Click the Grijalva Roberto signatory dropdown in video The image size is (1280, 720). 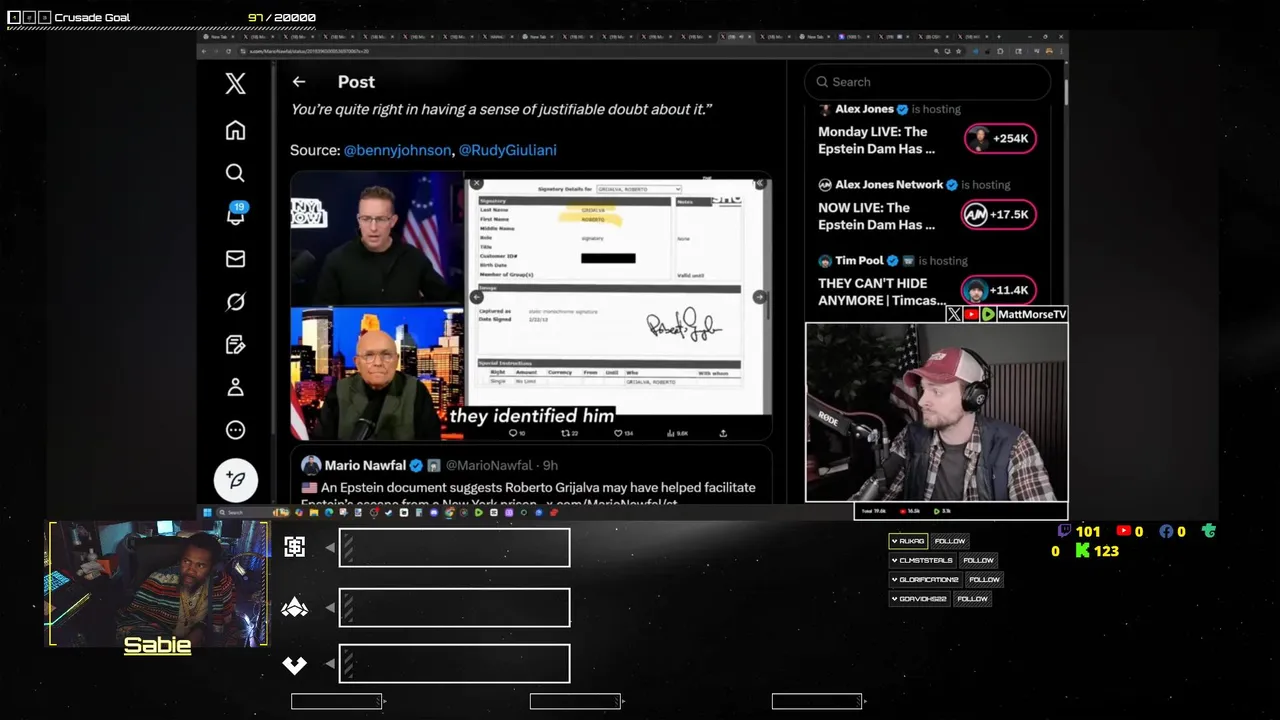[638, 188]
